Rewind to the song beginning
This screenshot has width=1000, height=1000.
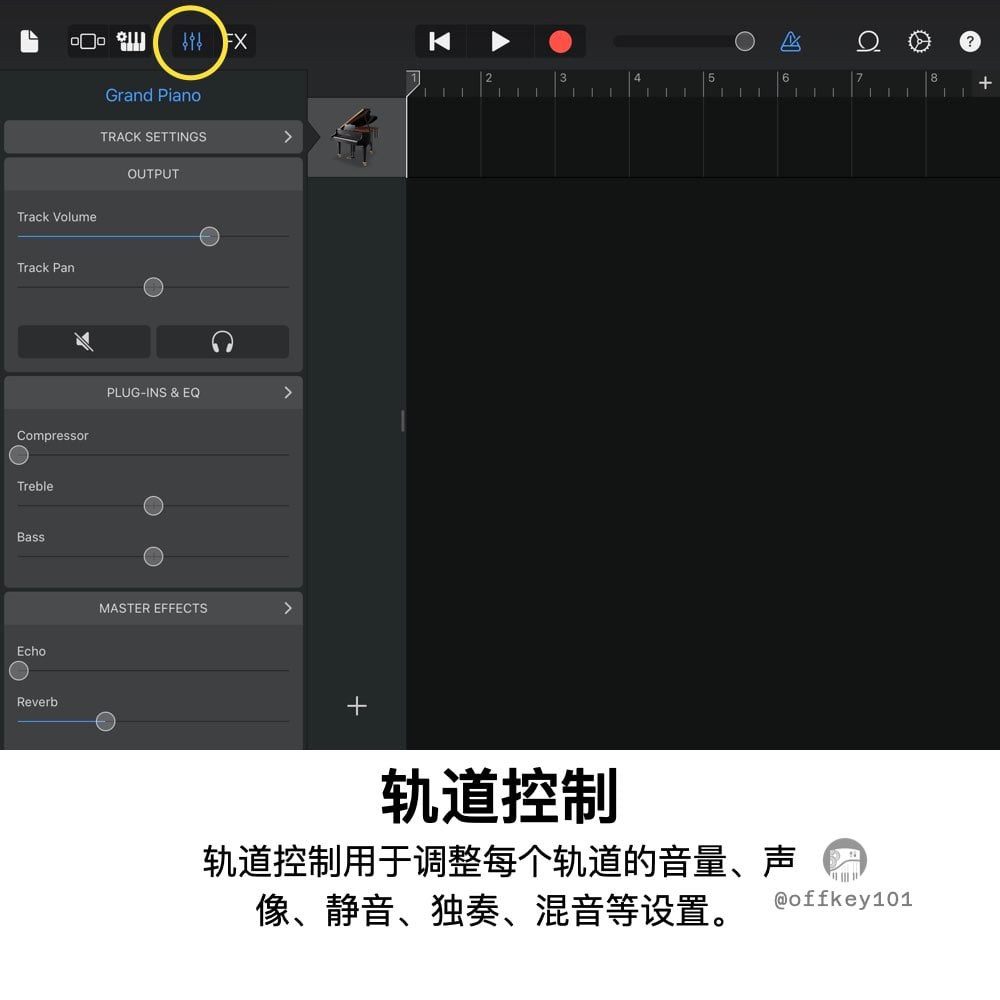(x=440, y=41)
